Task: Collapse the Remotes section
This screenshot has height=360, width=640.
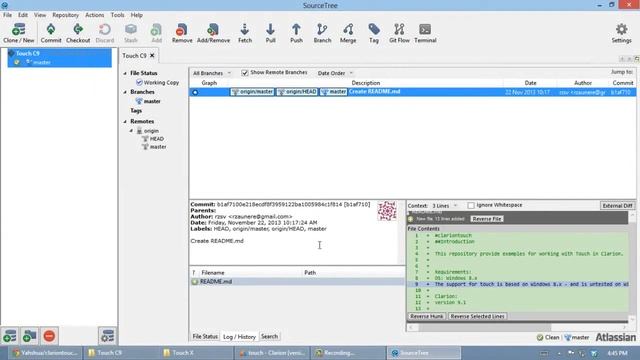Action: (125, 121)
